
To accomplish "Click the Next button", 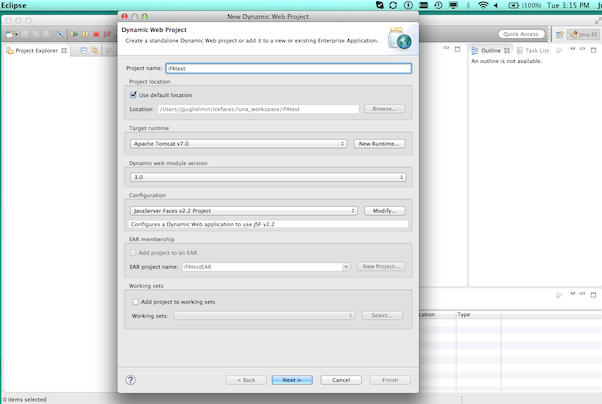I will coord(291,380).
